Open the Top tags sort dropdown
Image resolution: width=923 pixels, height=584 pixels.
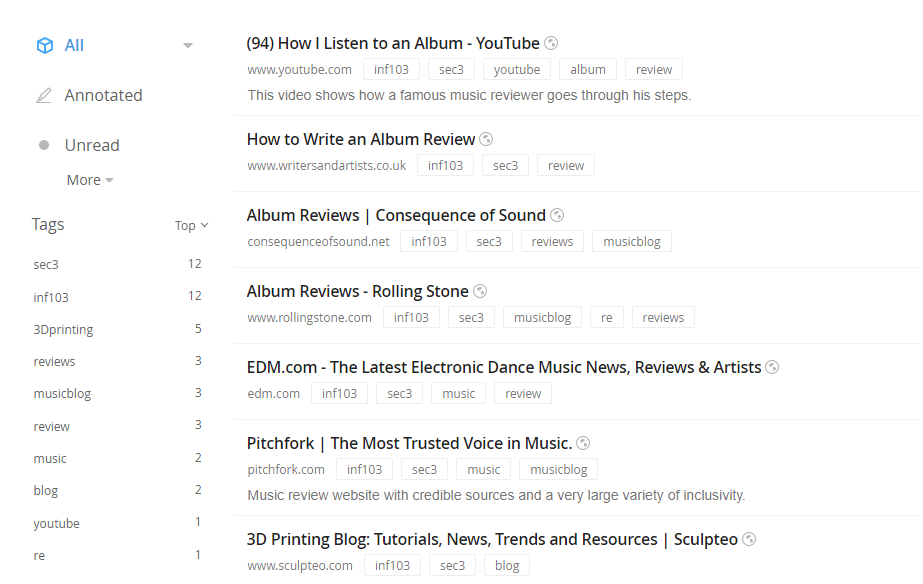click(191, 225)
